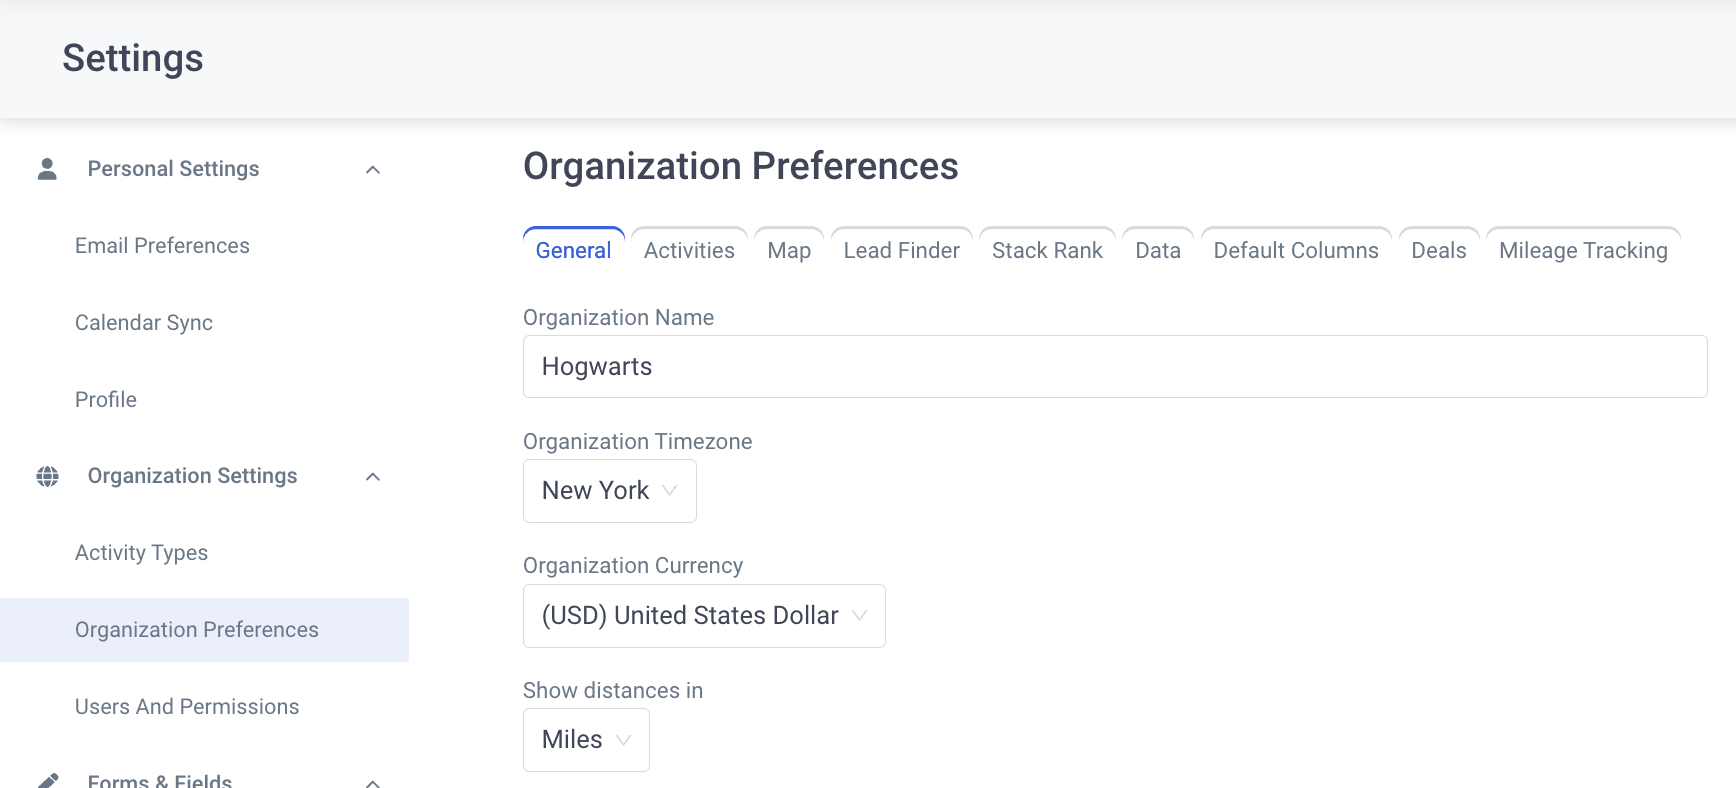The height and width of the screenshot is (788, 1736).
Task: Collapse the Forms & Fields section chevron
Action: [373, 783]
